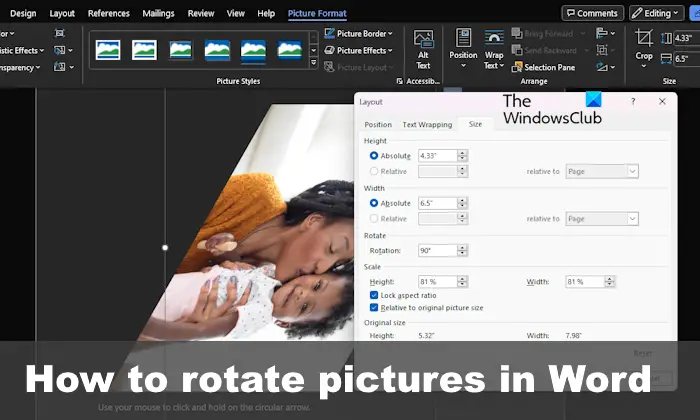This screenshot has width=700, height=420.
Task: Select the Absolute width radio button
Action: pyautogui.click(x=374, y=203)
